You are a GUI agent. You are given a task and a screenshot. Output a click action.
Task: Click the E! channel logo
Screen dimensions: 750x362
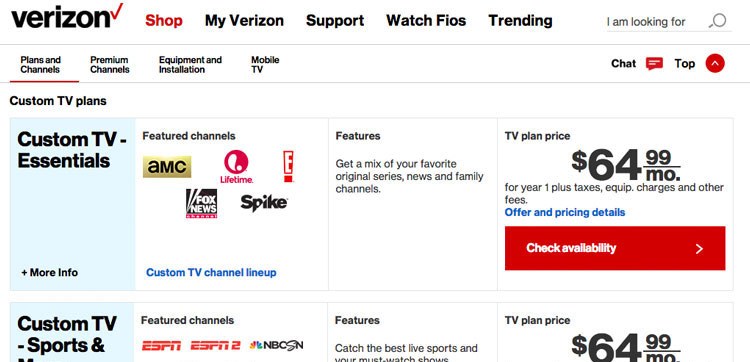(x=288, y=166)
